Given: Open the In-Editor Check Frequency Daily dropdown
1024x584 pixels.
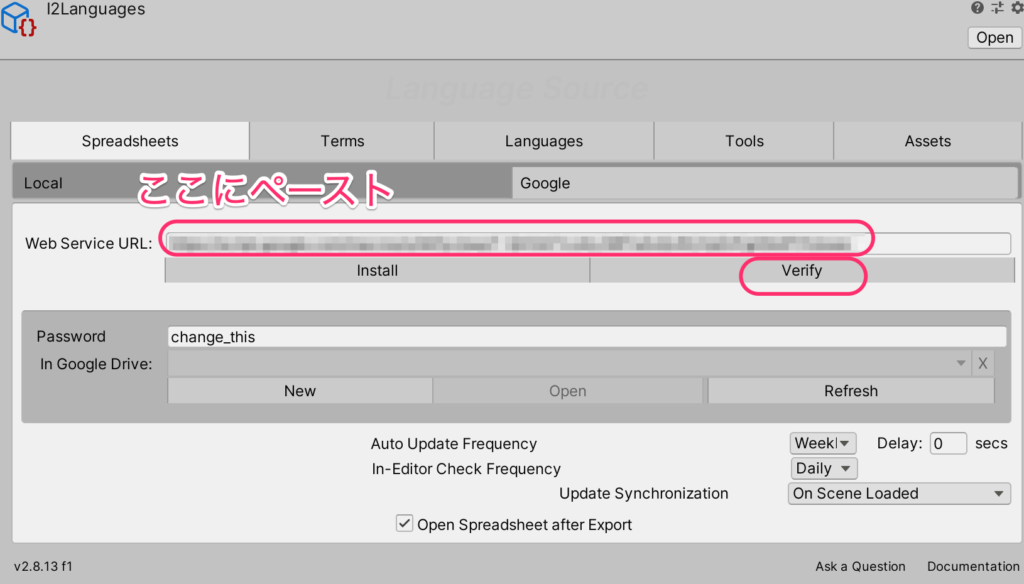Looking at the screenshot, I should coord(823,468).
